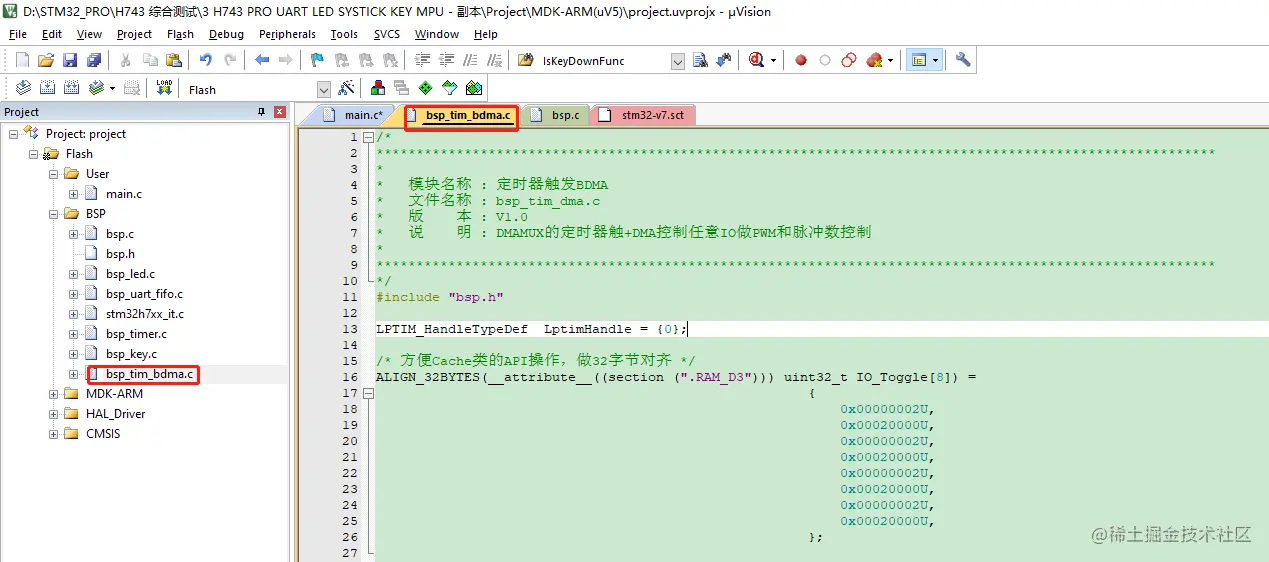Open the File menu
Viewport: 1269px width, 562px height.
[18, 34]
